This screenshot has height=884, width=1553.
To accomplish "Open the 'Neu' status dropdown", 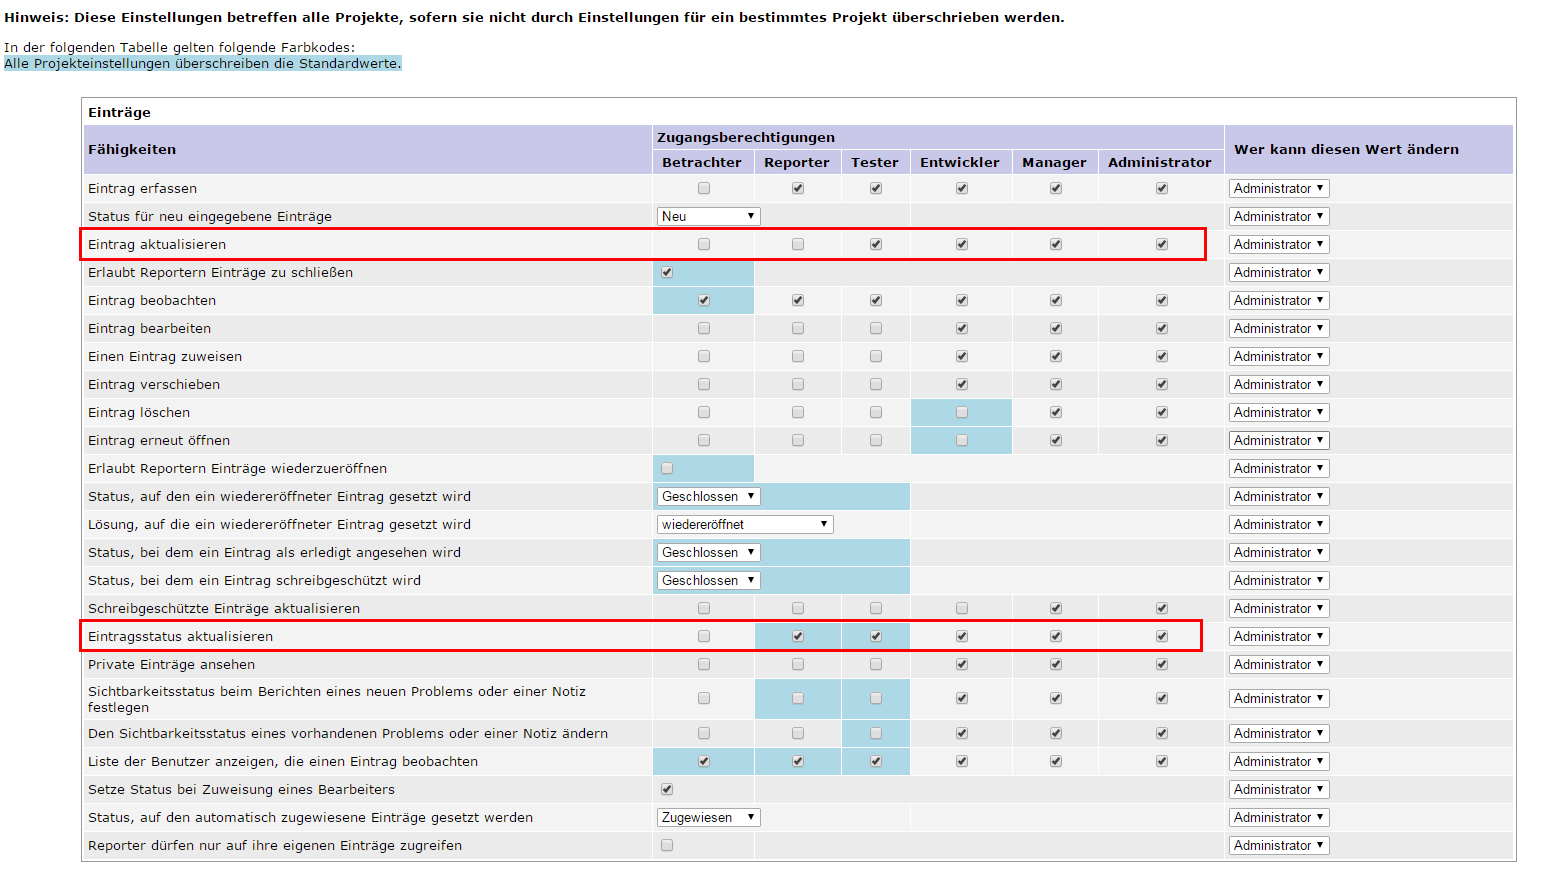I will [x=708, y=216].
